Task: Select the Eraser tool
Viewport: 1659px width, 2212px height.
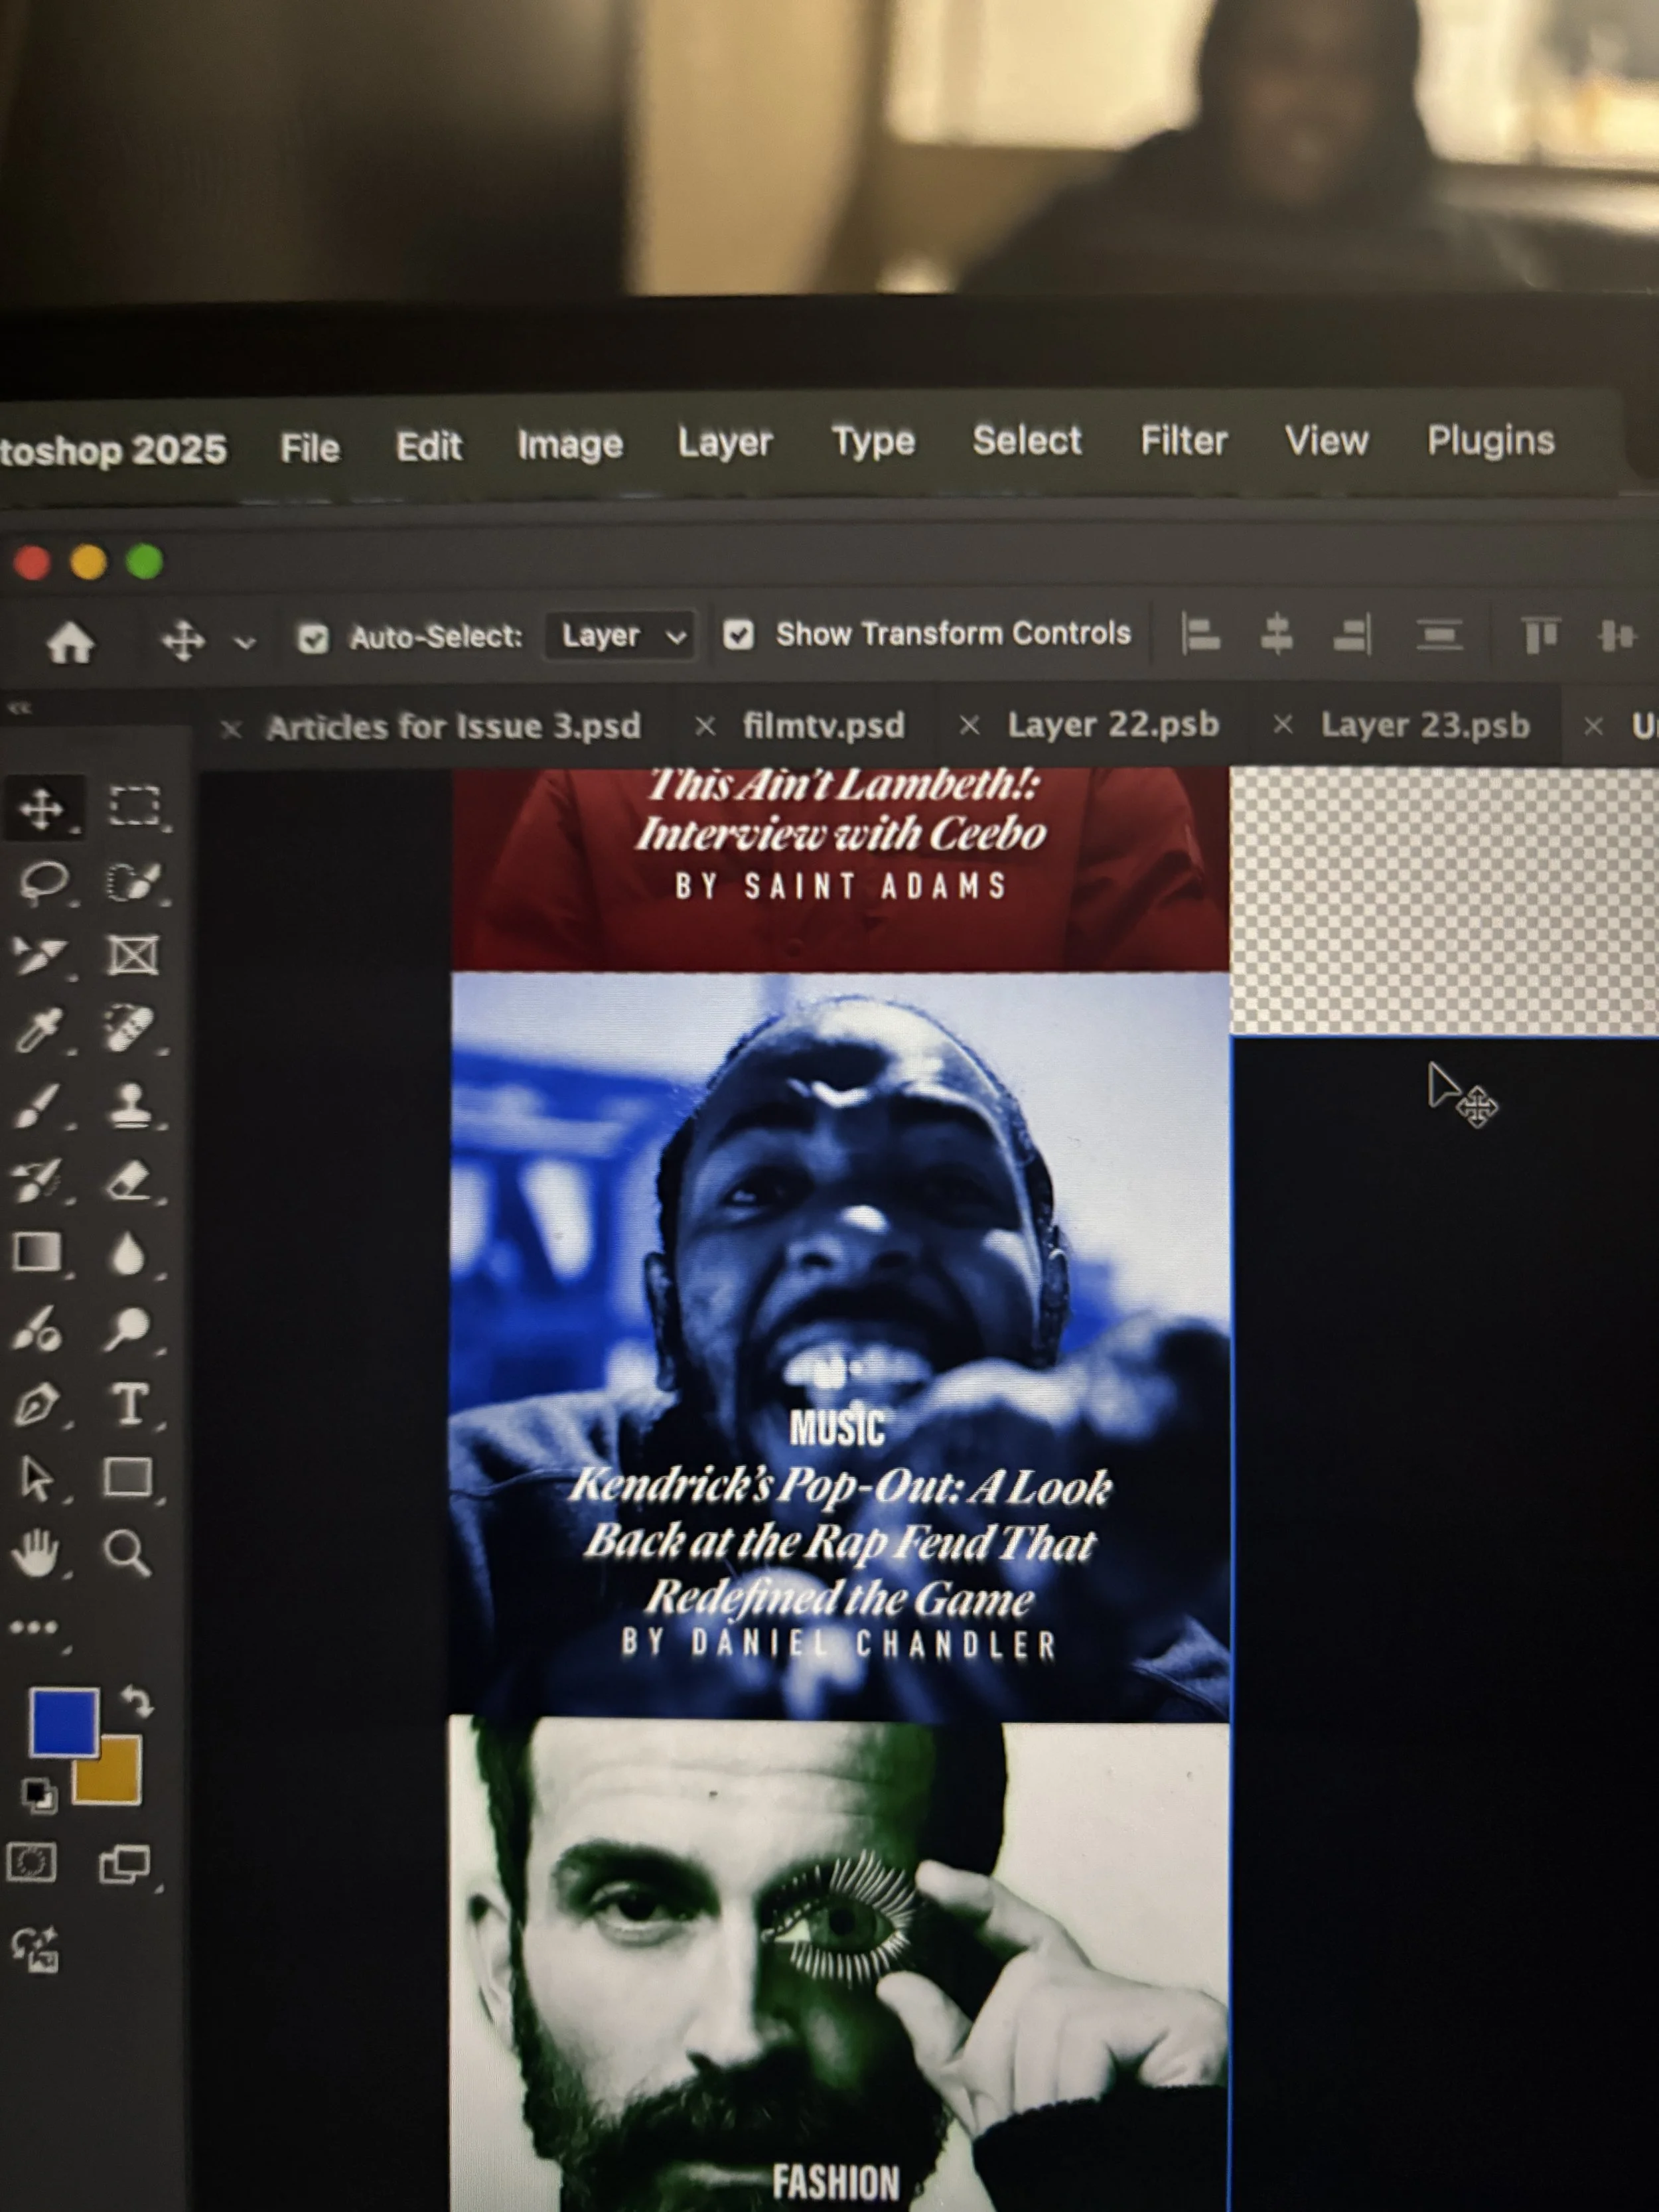Action: pos(129,1181)
